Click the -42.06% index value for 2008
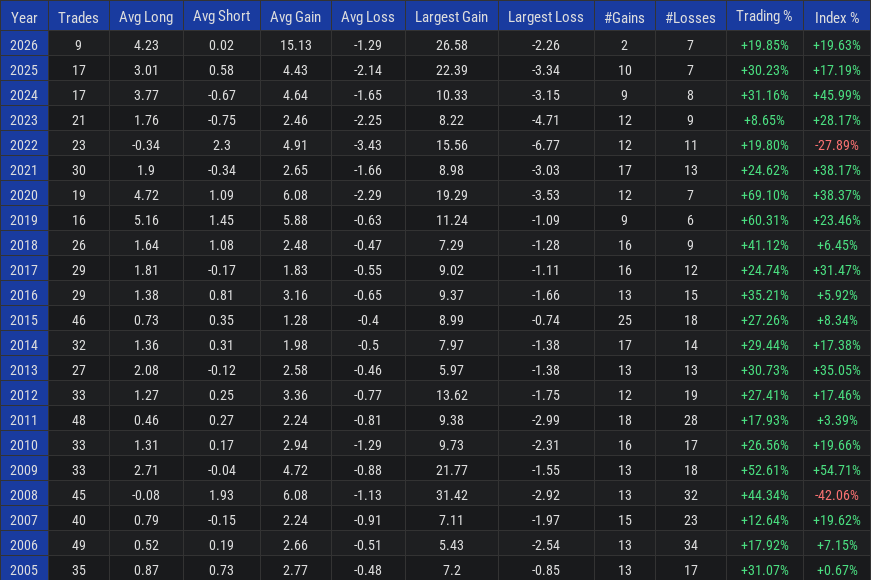 point(837,495)
